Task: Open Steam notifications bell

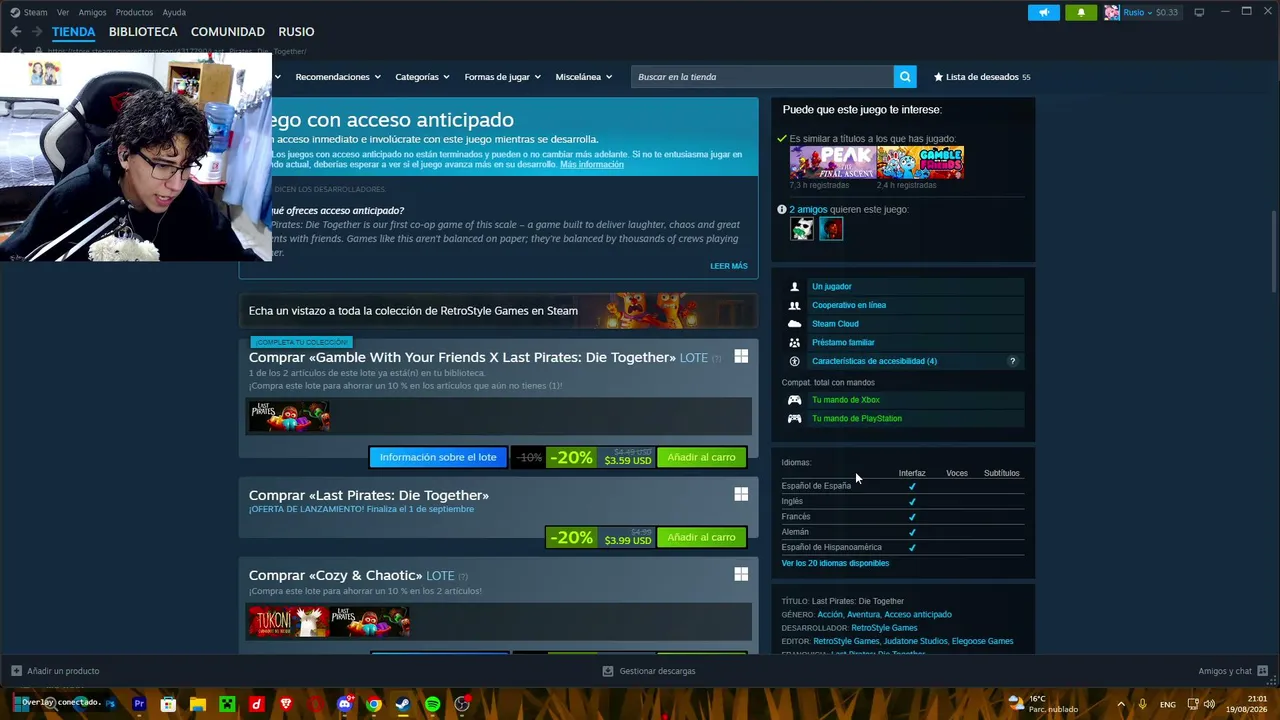Action: click(1081, 12)
